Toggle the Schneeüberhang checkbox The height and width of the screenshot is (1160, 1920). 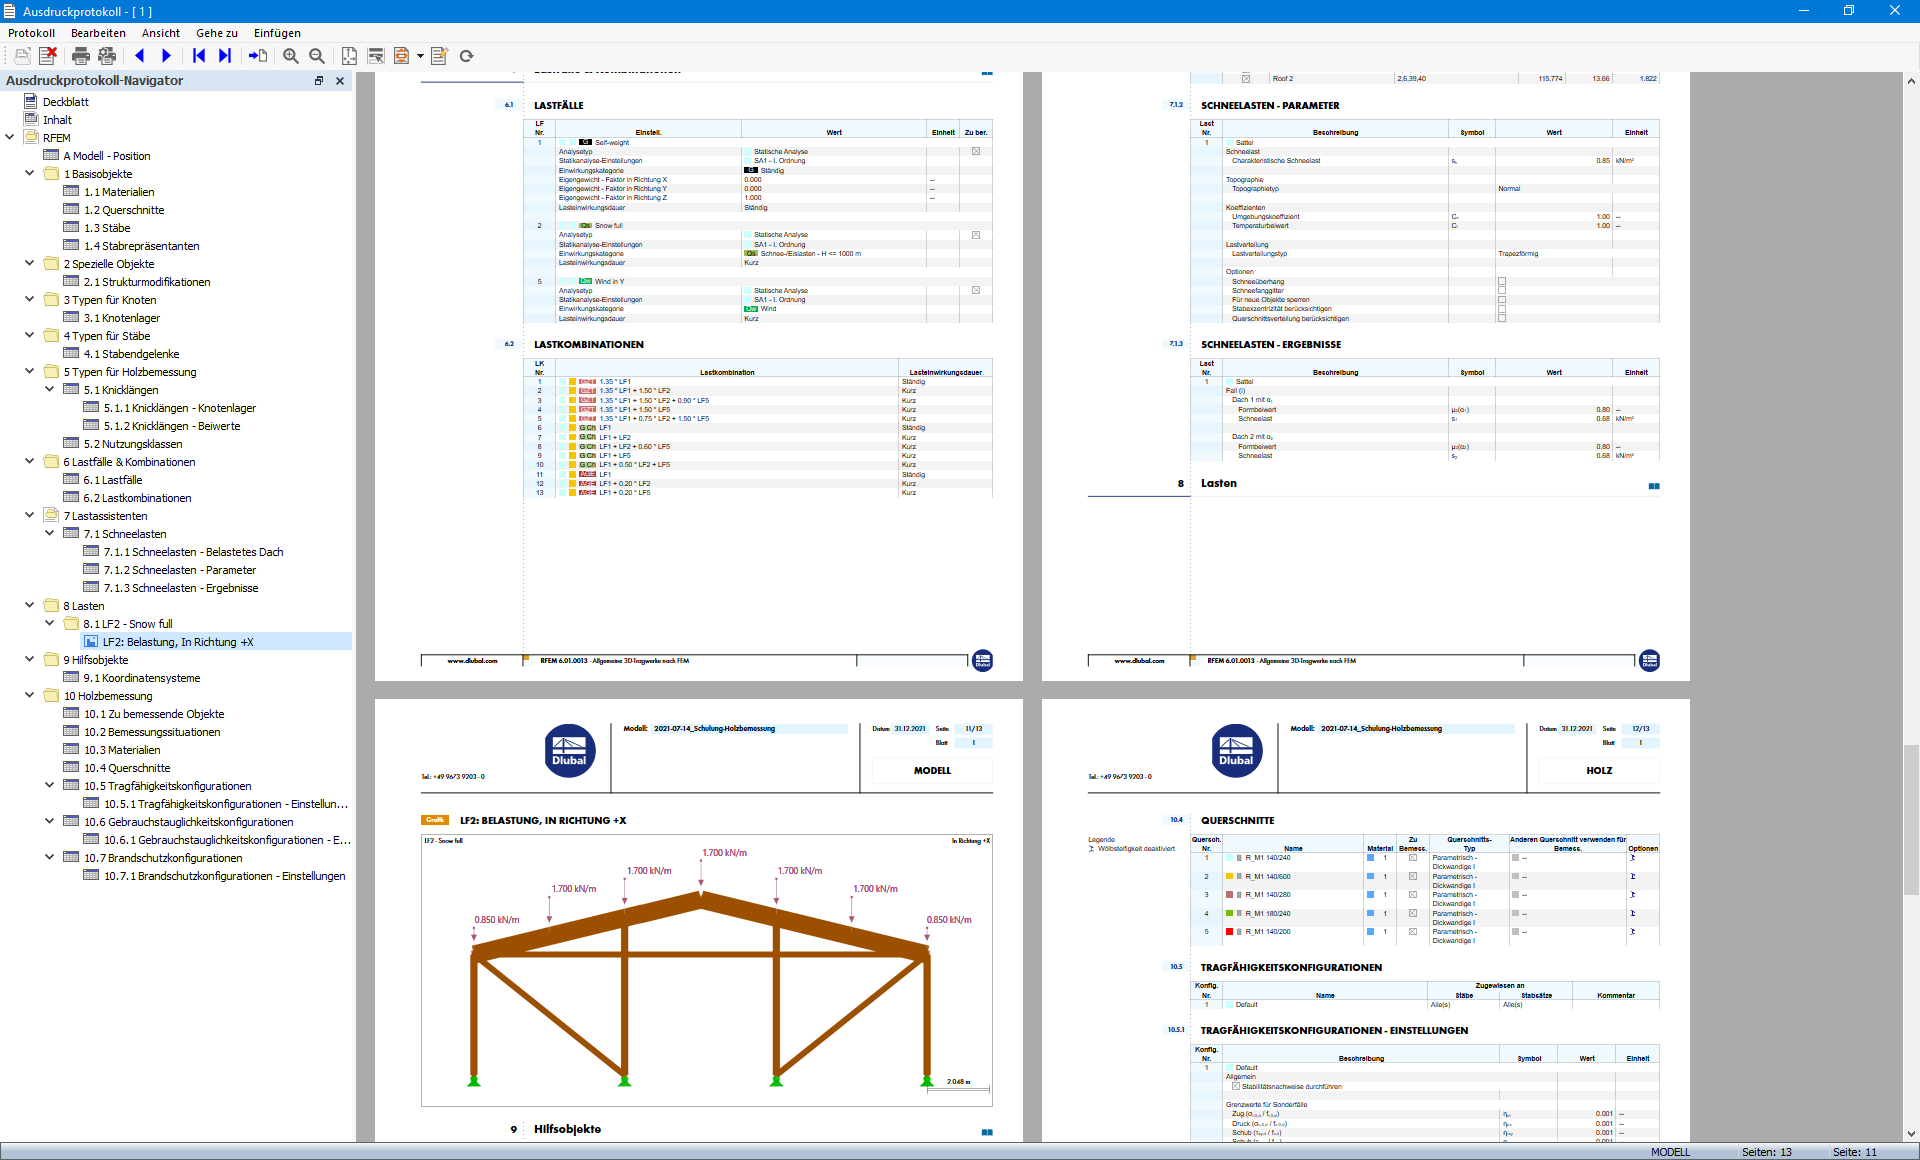1502,282
